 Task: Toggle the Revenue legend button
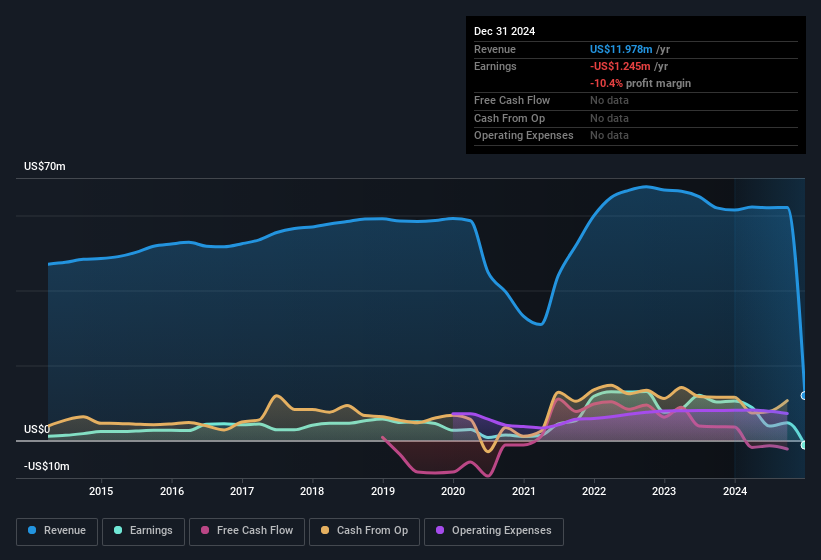coord(57,531)
